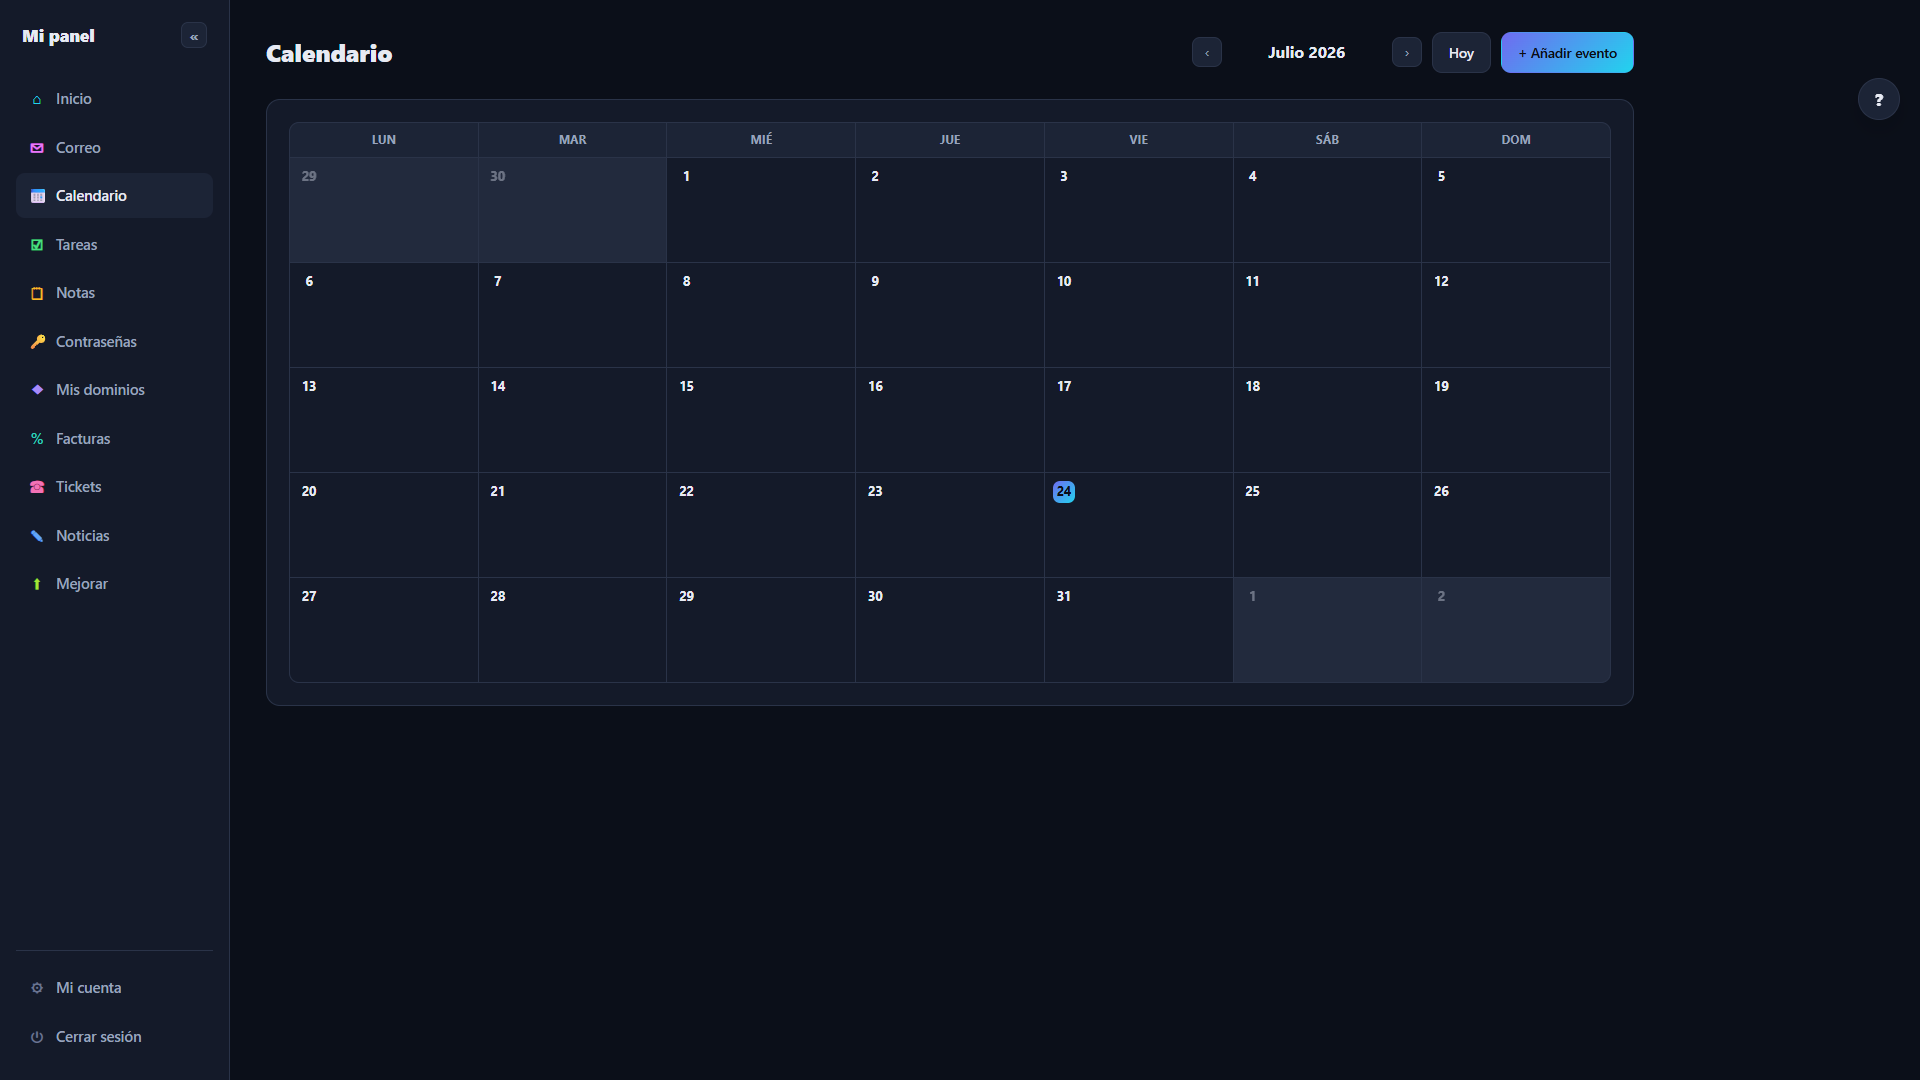
Task: Select July 27 day cell
Action: (x=383, y=630)
